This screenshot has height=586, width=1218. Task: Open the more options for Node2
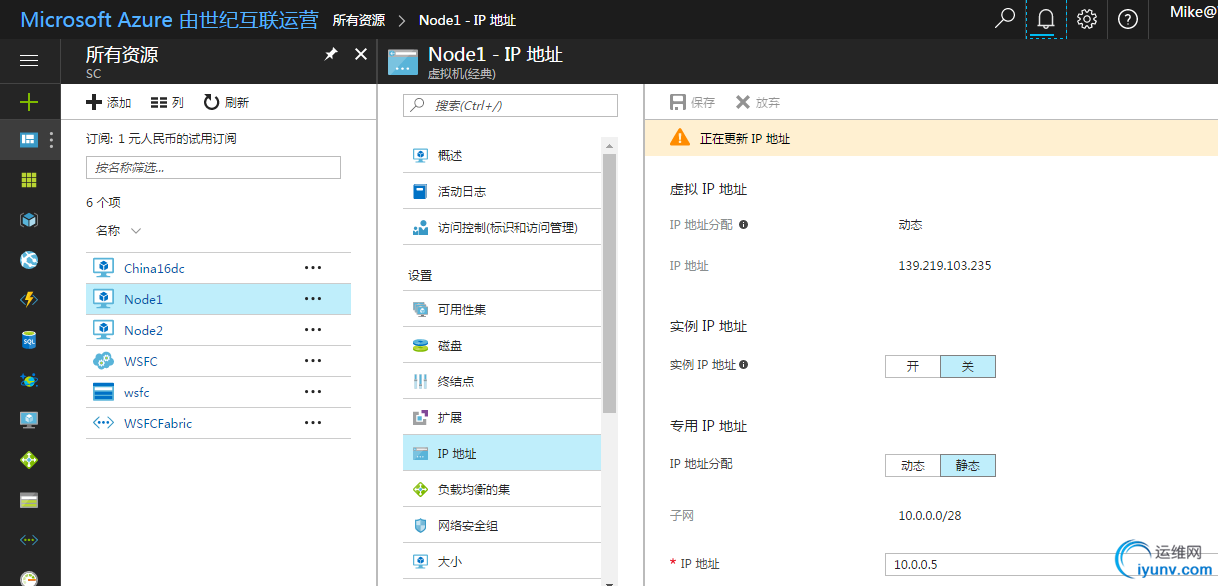click(x=313, y=330)
